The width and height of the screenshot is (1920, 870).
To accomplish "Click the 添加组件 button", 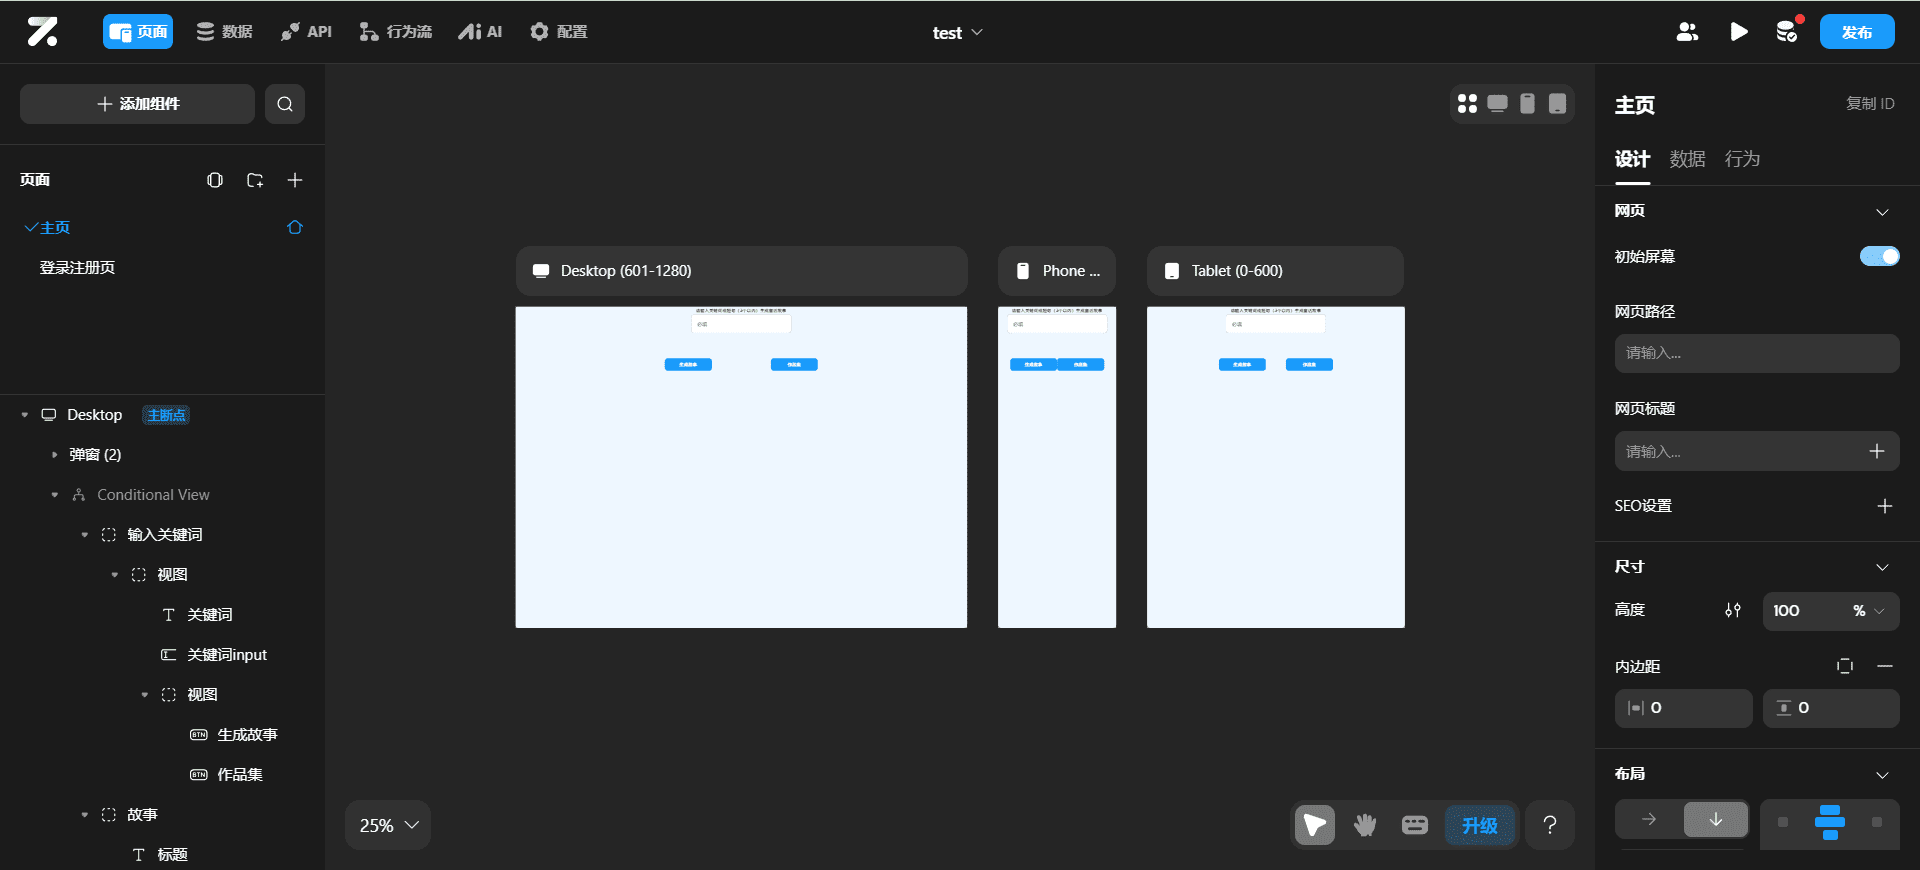I will [x=138, y=104].
